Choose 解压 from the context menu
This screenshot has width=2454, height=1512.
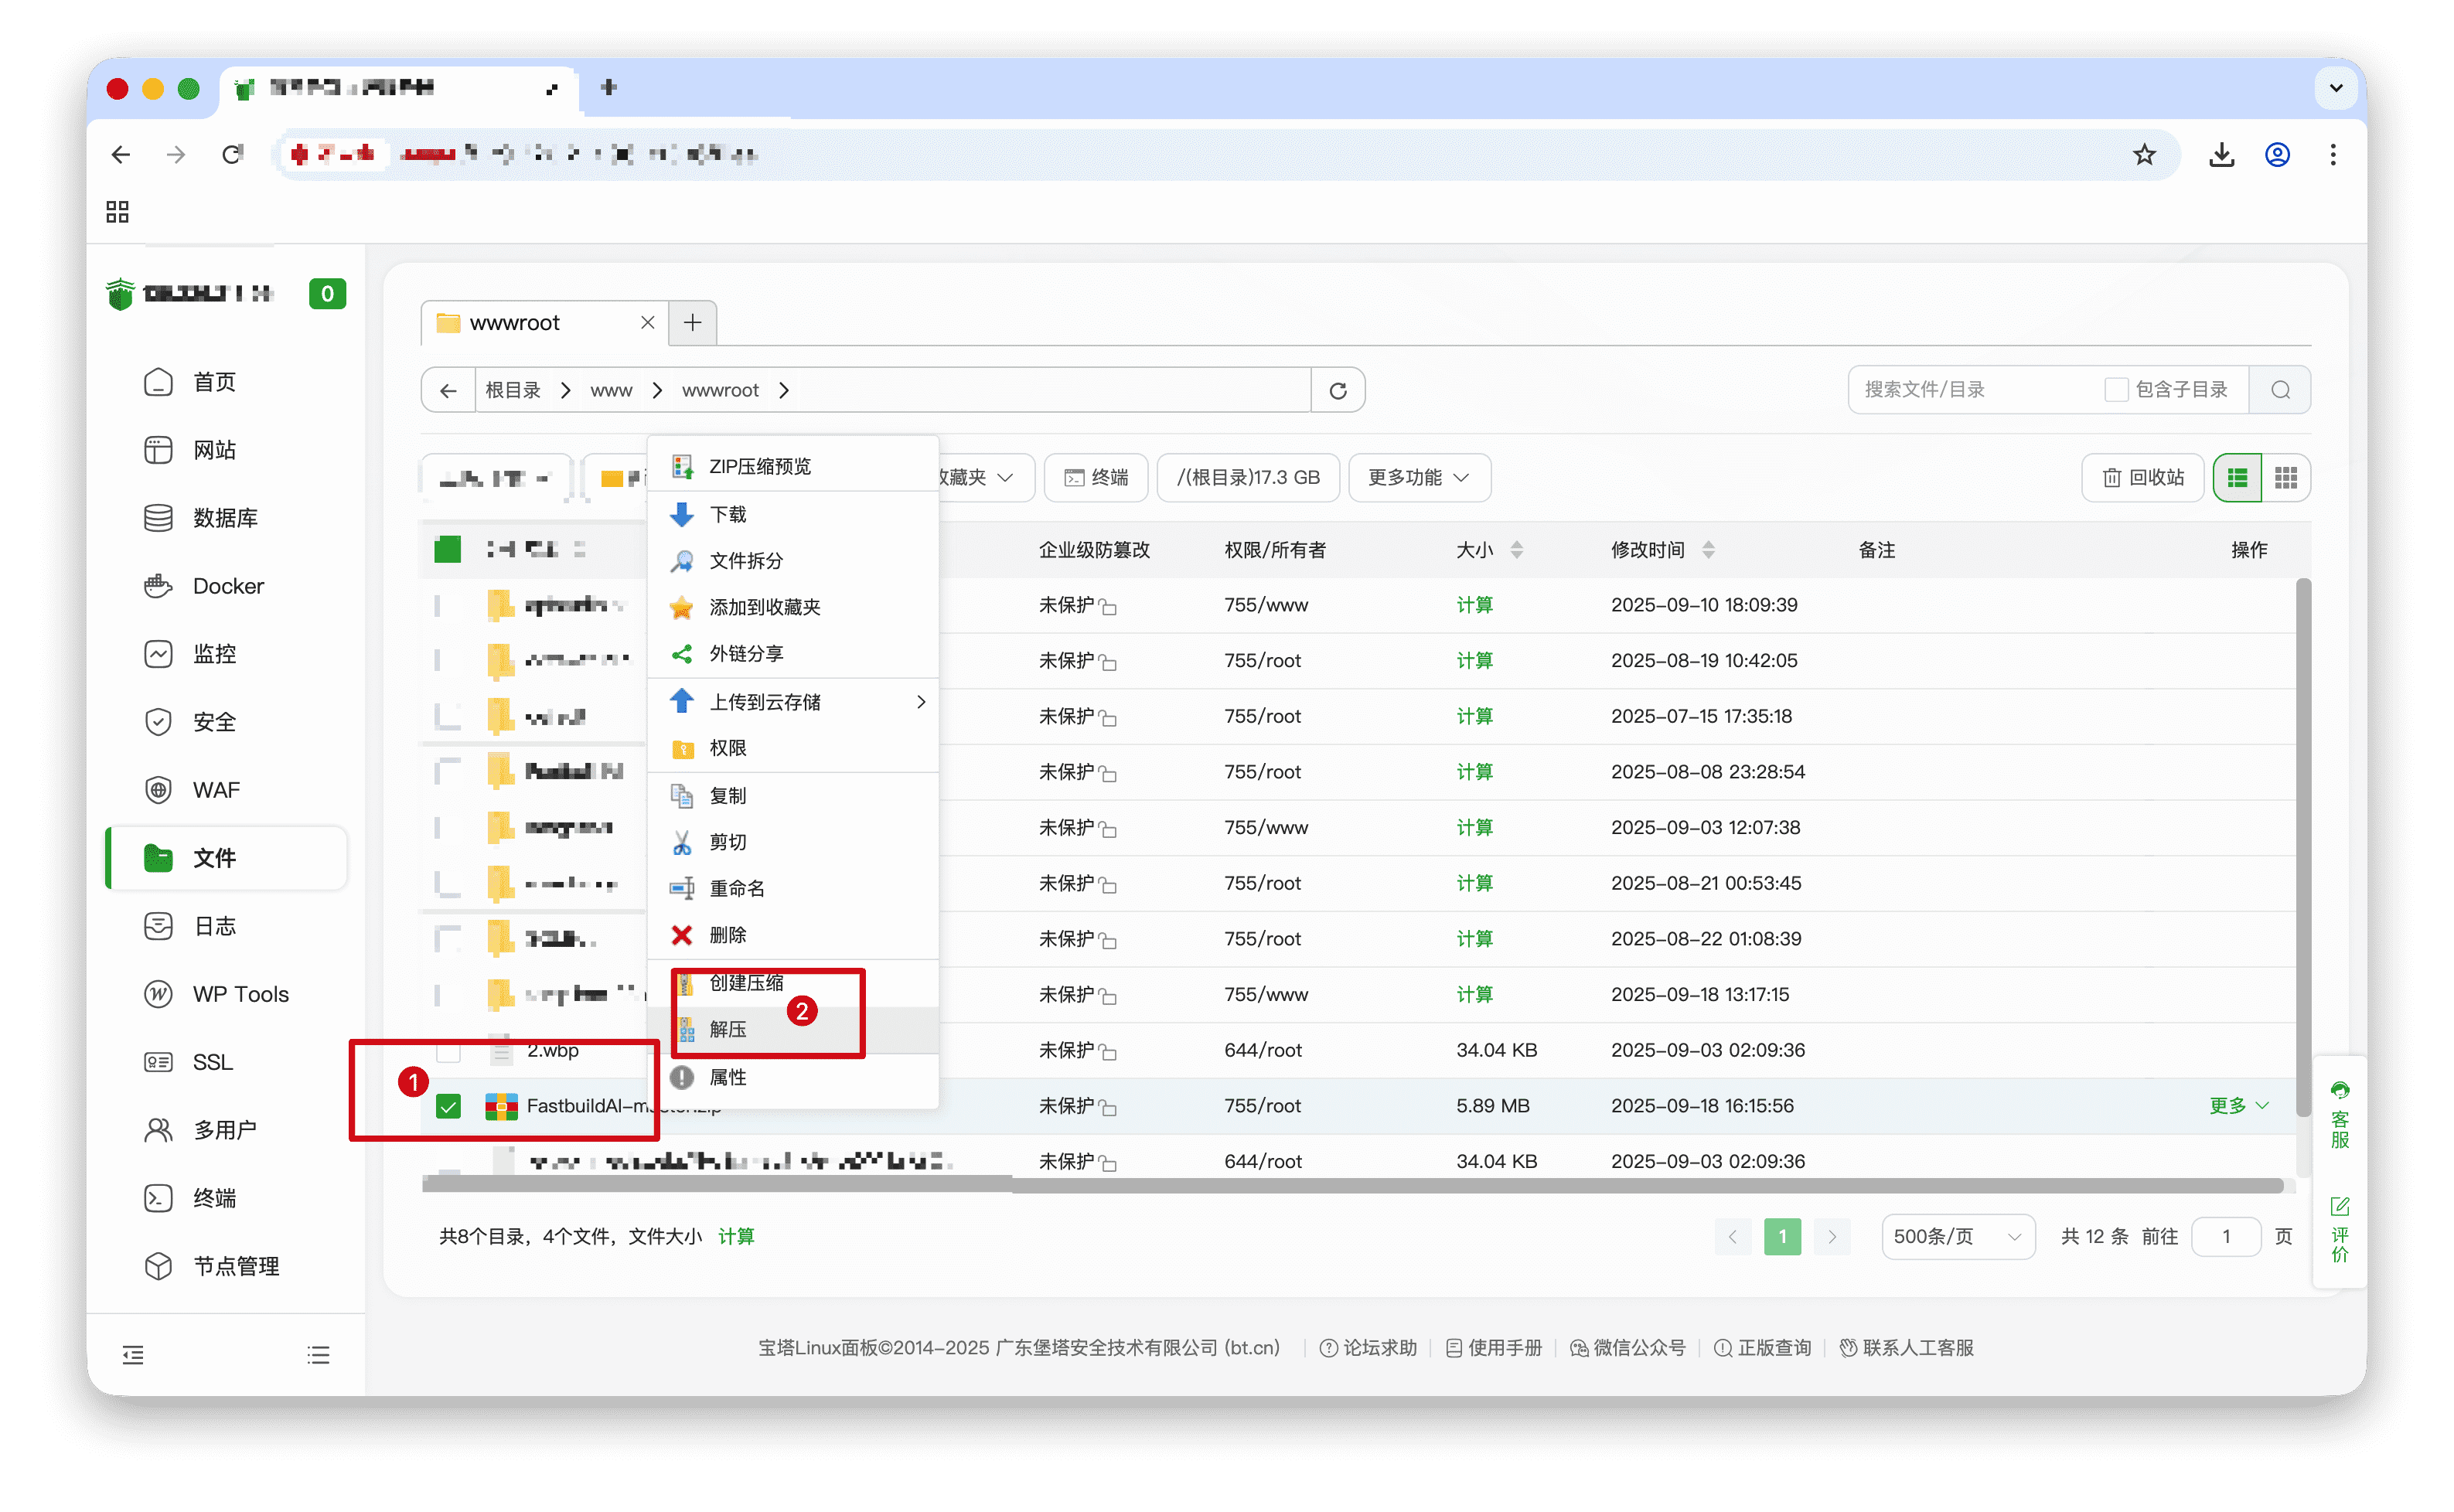728,1029
